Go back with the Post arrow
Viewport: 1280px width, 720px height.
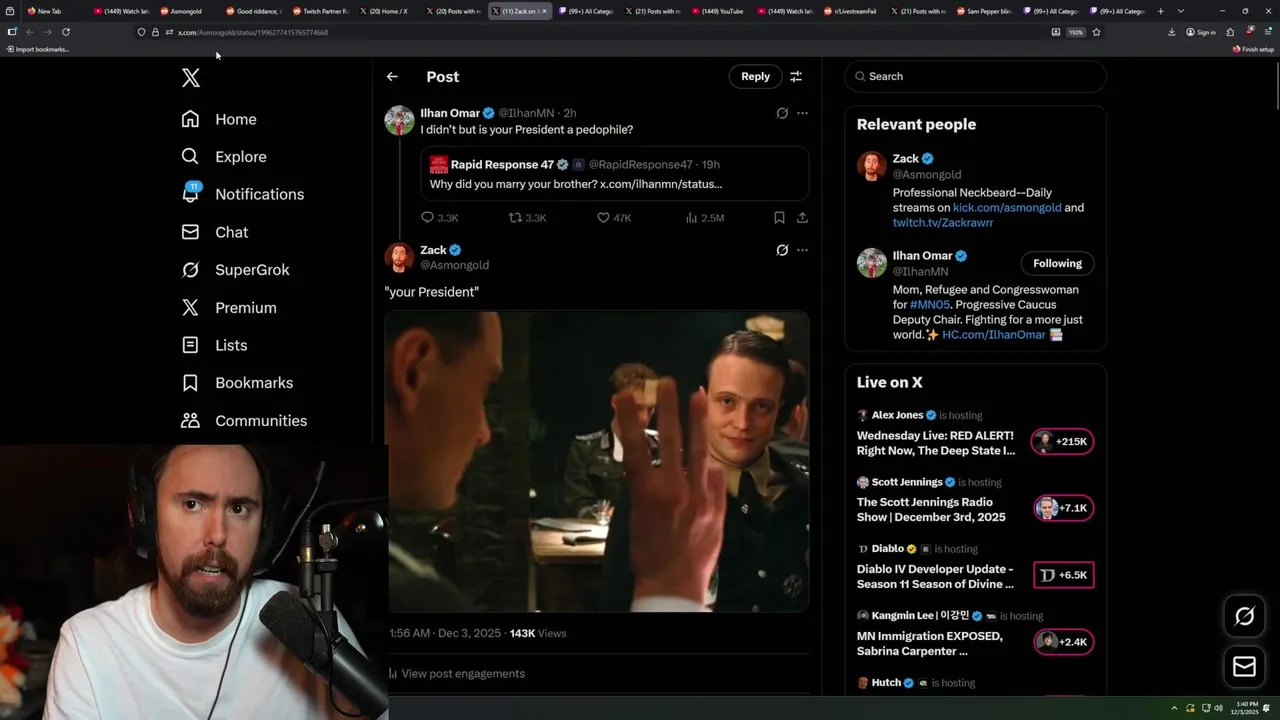392,77
